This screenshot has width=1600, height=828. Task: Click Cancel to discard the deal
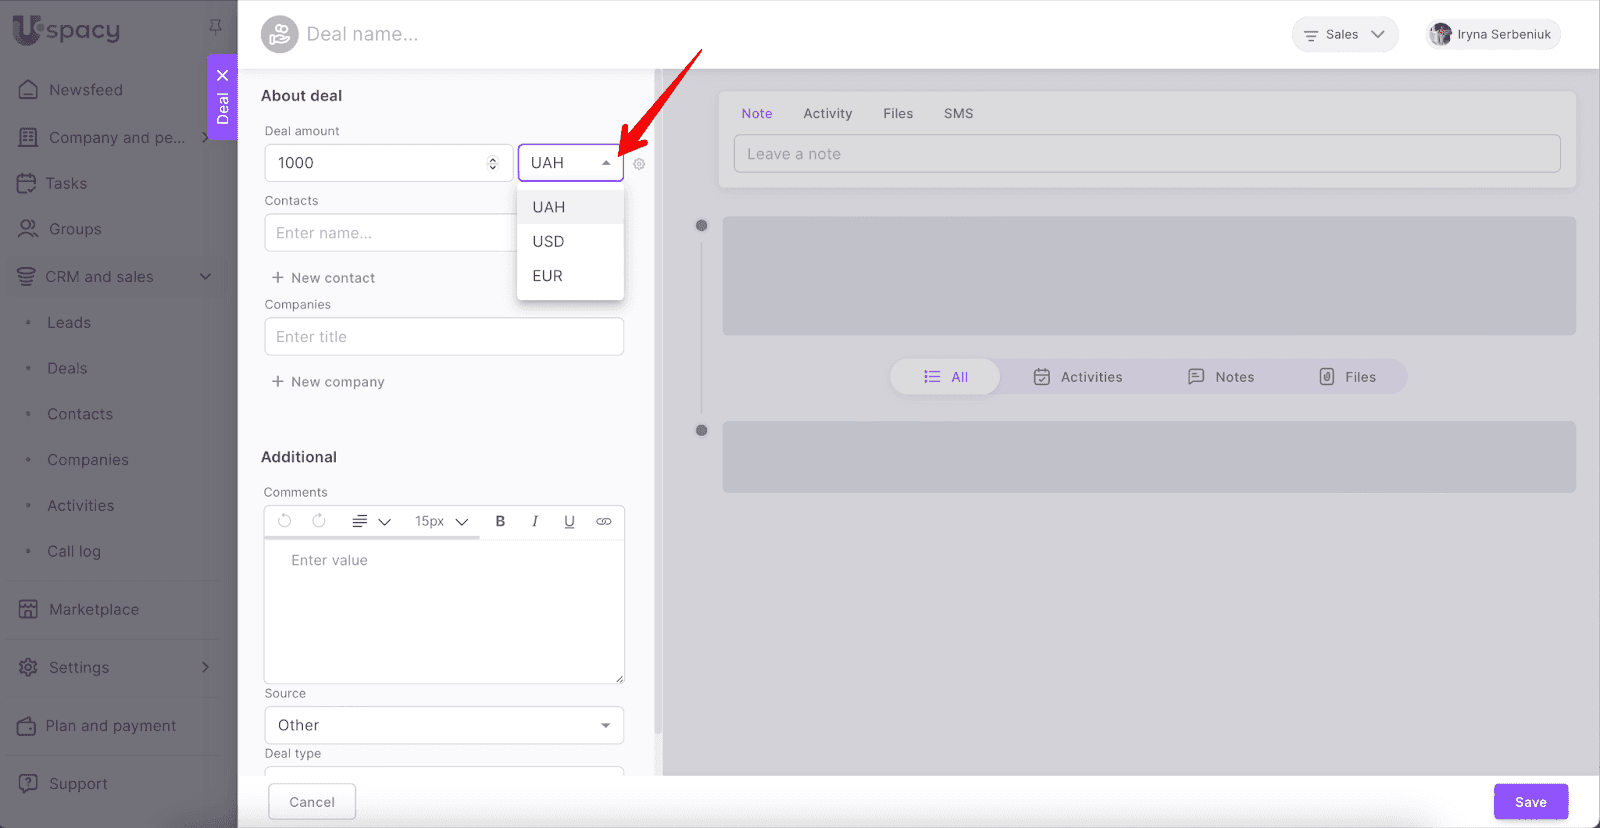pos(312,802)
